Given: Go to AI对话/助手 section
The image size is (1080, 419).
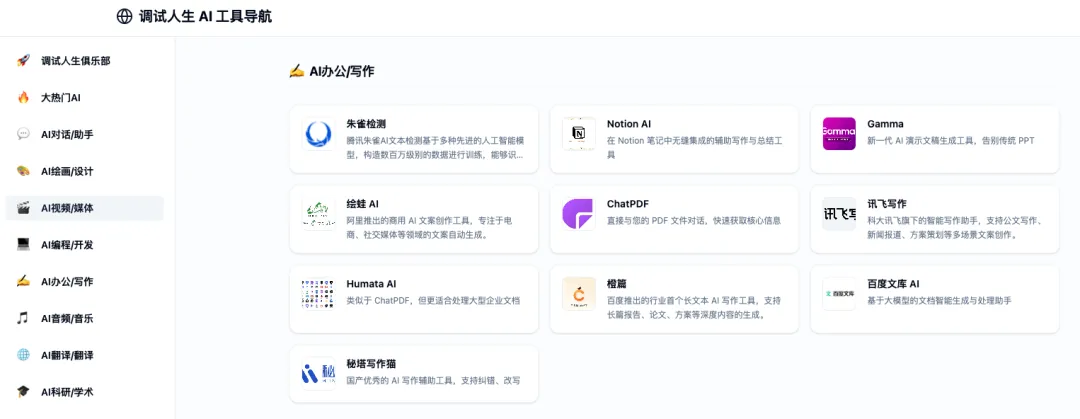Looking at the screenshot, I should tap(85, 134).
